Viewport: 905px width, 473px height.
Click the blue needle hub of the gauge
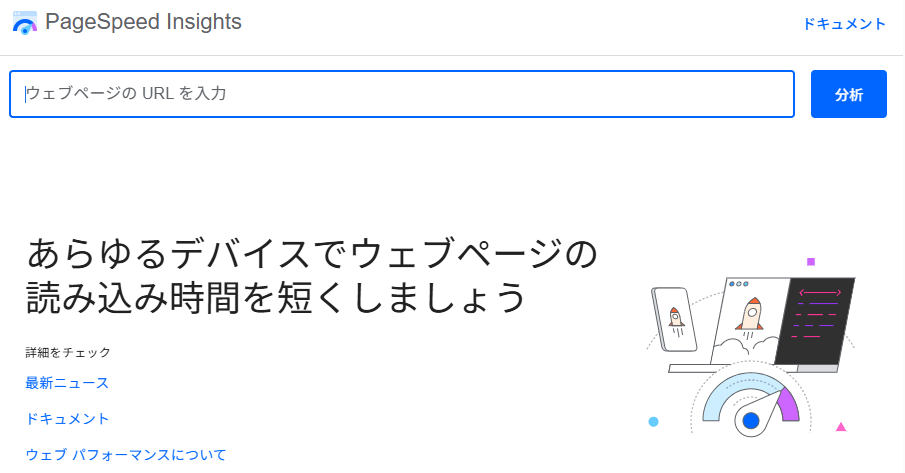pos(751,421)
